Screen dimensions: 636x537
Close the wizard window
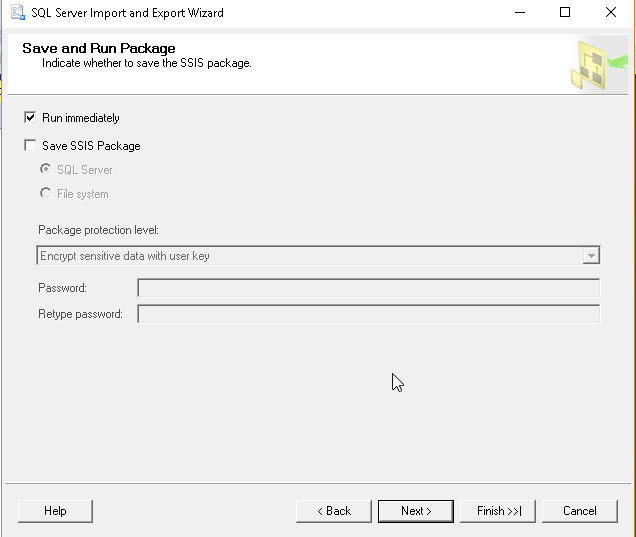click(x=611, y=13)
